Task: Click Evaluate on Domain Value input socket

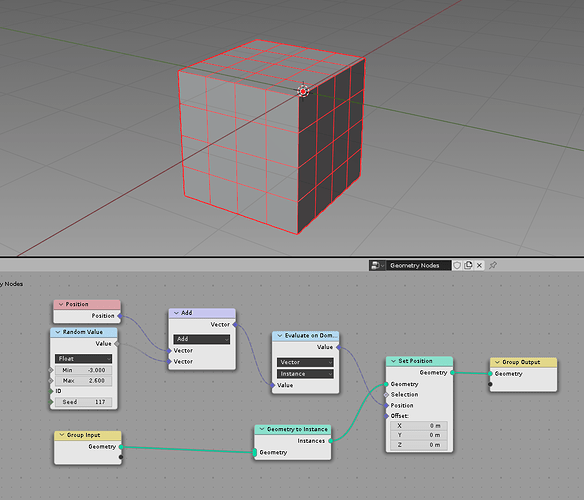Action: [x=273, y=385]
